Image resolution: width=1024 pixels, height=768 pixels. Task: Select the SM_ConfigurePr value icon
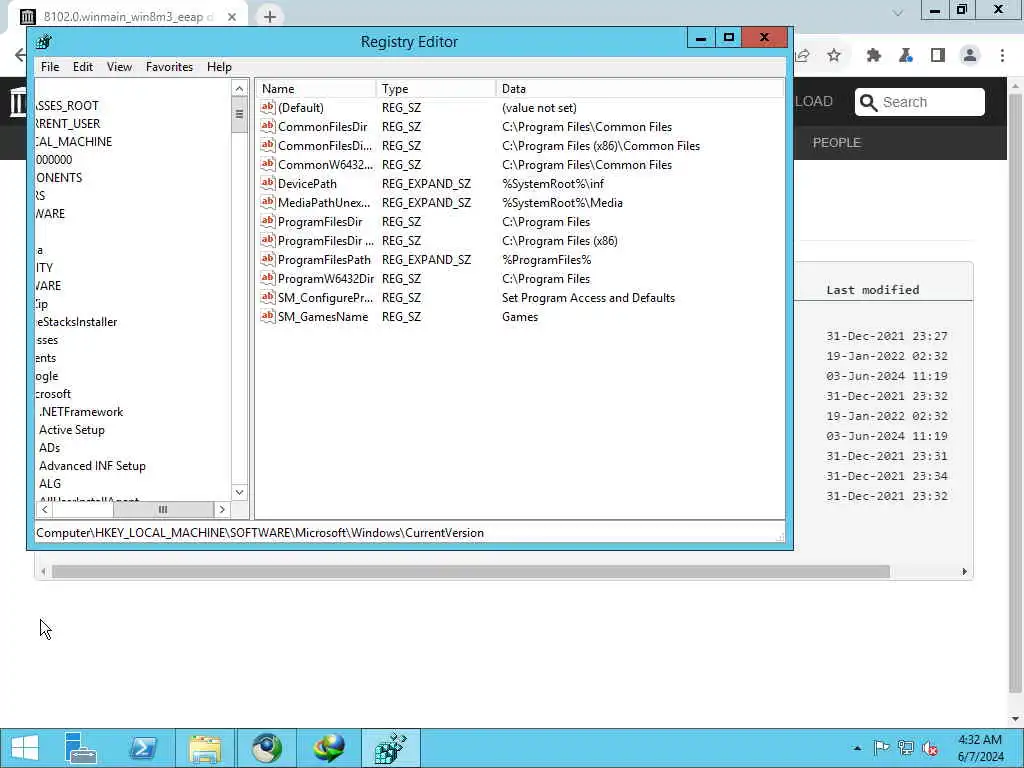(267, 296)
